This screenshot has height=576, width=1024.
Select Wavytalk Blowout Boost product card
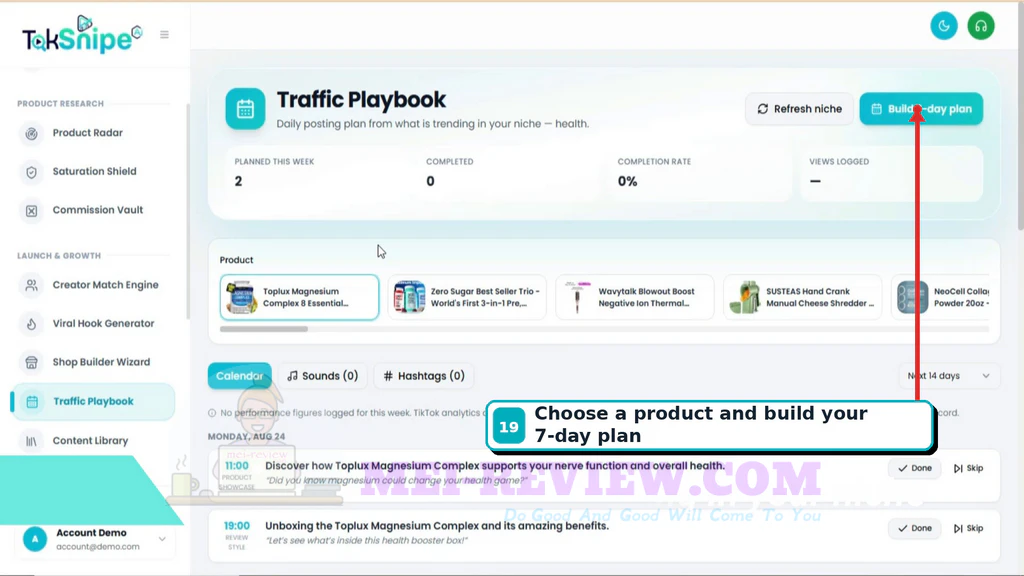(x=635, y=297)
